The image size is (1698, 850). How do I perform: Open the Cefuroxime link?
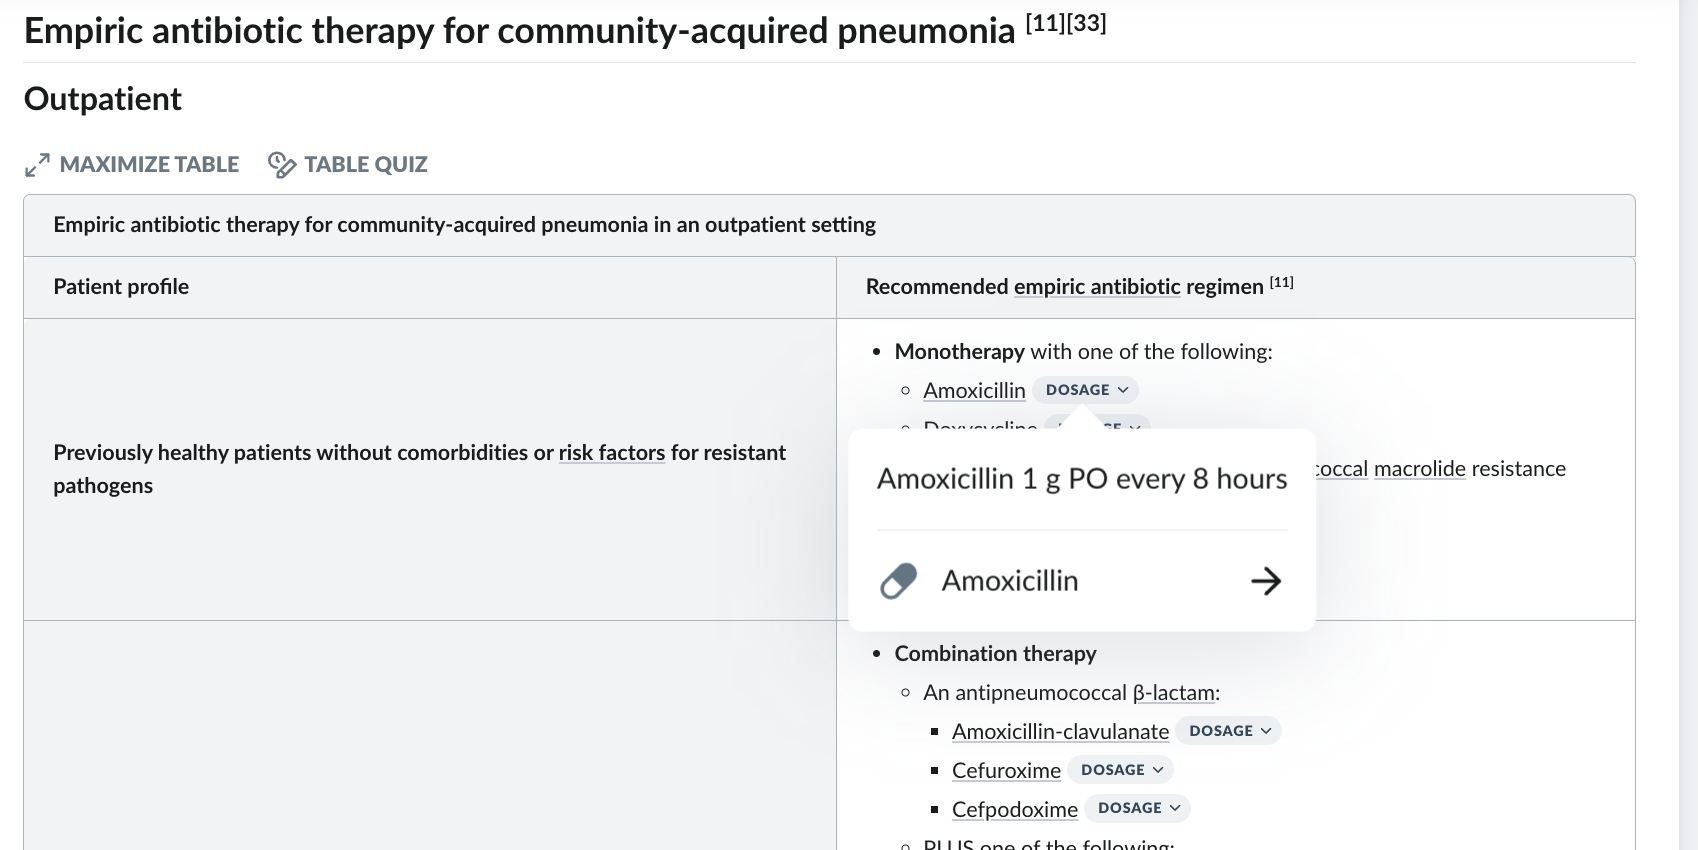tap(1006, 770)
